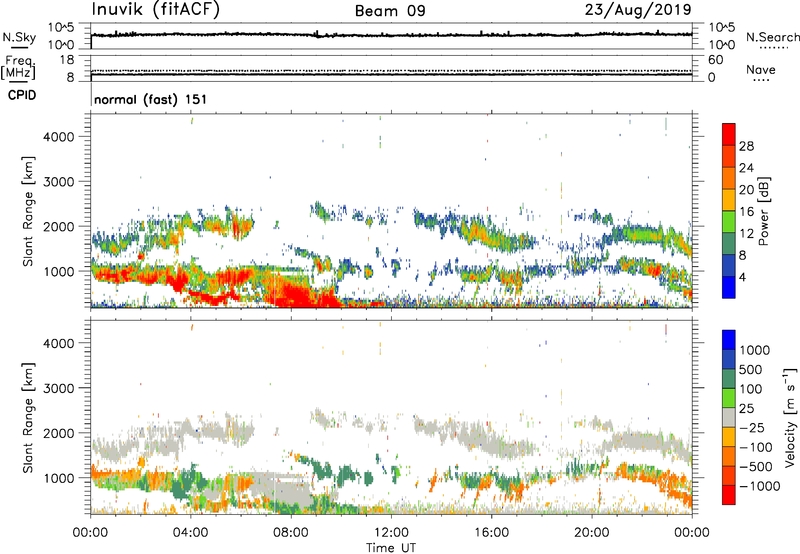The width and height of the screenshot is (800, 554).
Task: Click the 'Freq. [MHz]' axis label
Action: coord(18,68)
